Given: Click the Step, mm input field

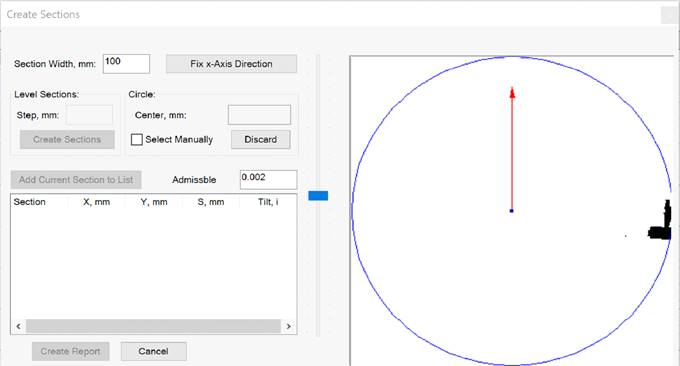Looking at the screenshot, I should click(x=90, y=115).
